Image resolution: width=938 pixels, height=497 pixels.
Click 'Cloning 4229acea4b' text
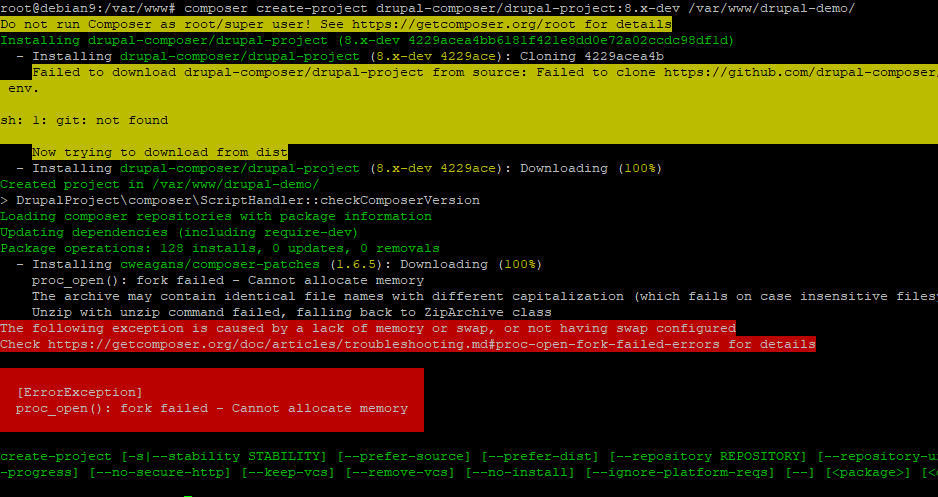(592, 56)
